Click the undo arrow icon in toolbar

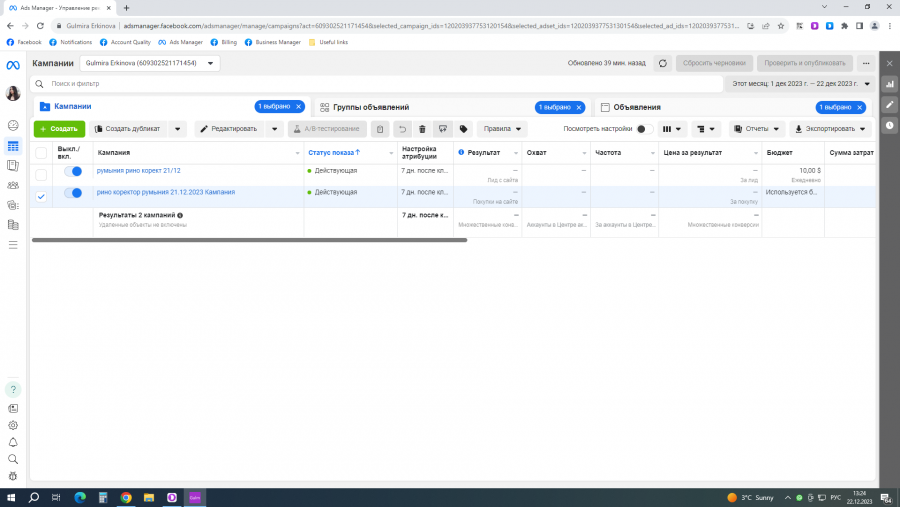pos(402,129)
